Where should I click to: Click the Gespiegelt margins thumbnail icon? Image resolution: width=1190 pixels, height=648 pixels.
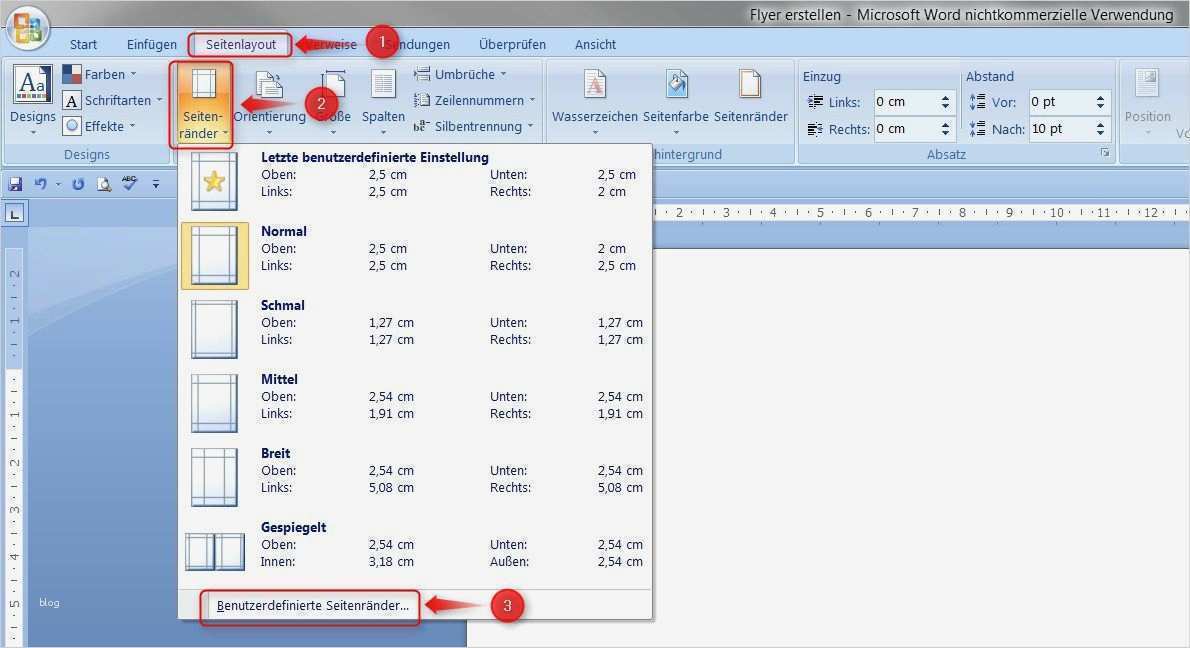click(x=215, y=552)
